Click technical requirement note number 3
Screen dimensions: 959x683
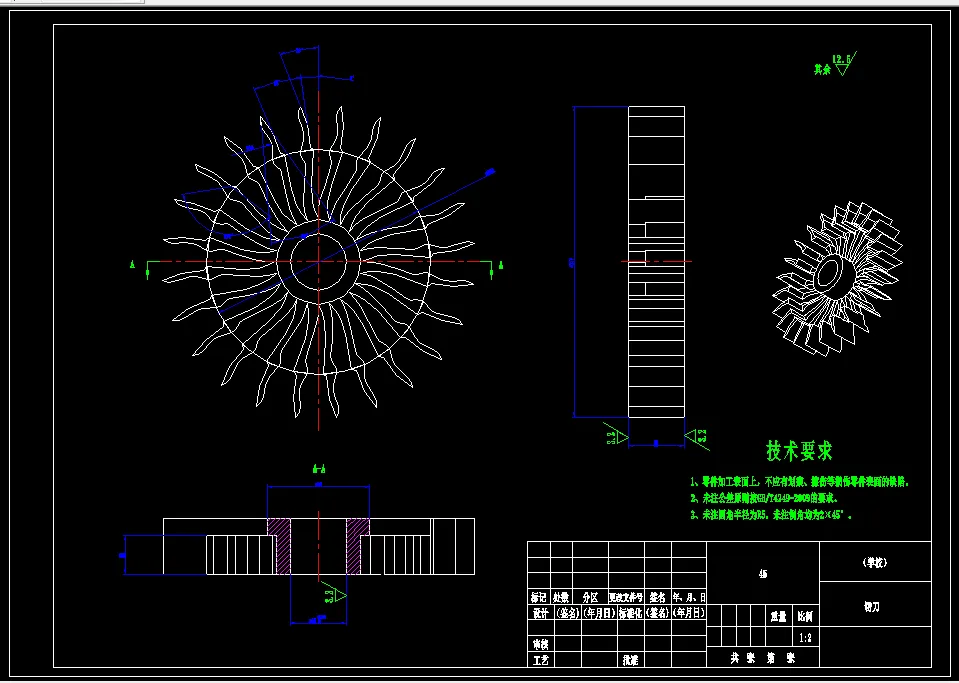(771, 515)
